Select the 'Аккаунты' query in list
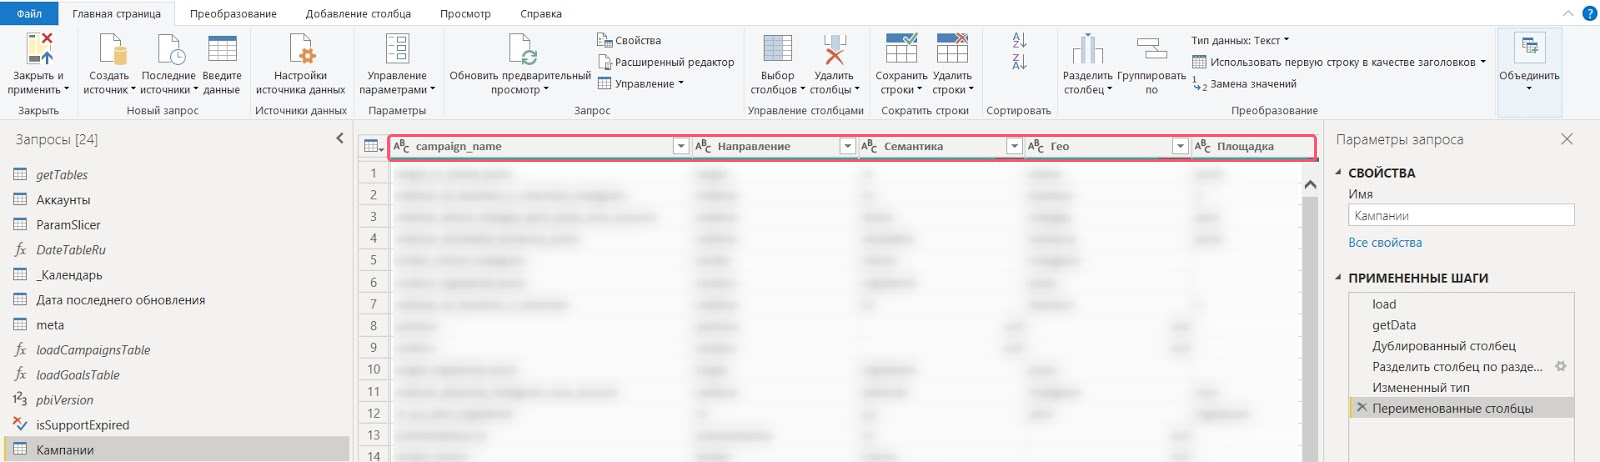Viewport: 1600px width, 462px height. [63, 200]
